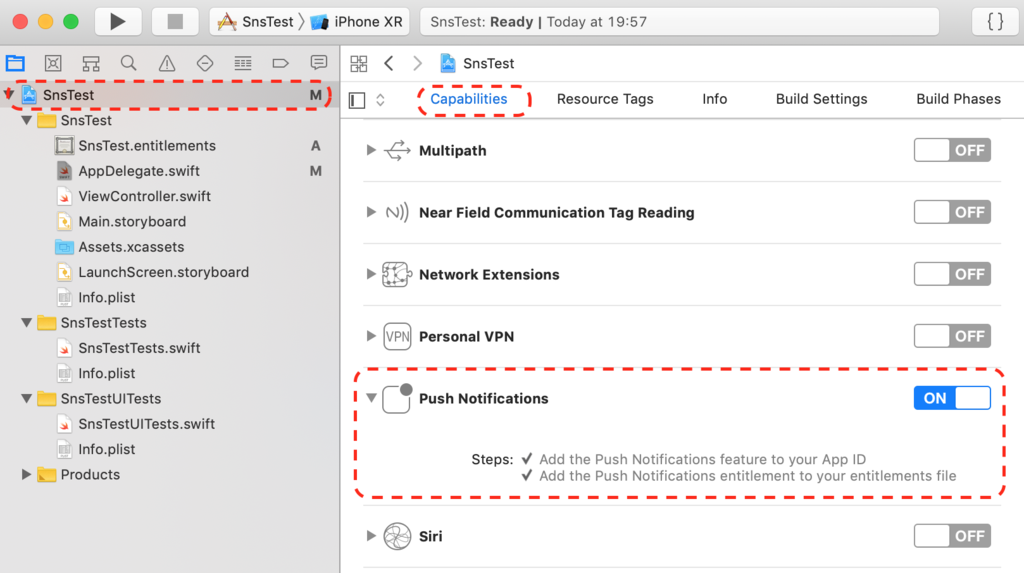1024x573 pixels.
Task: Click the Run (play) button
Action: 118,22
